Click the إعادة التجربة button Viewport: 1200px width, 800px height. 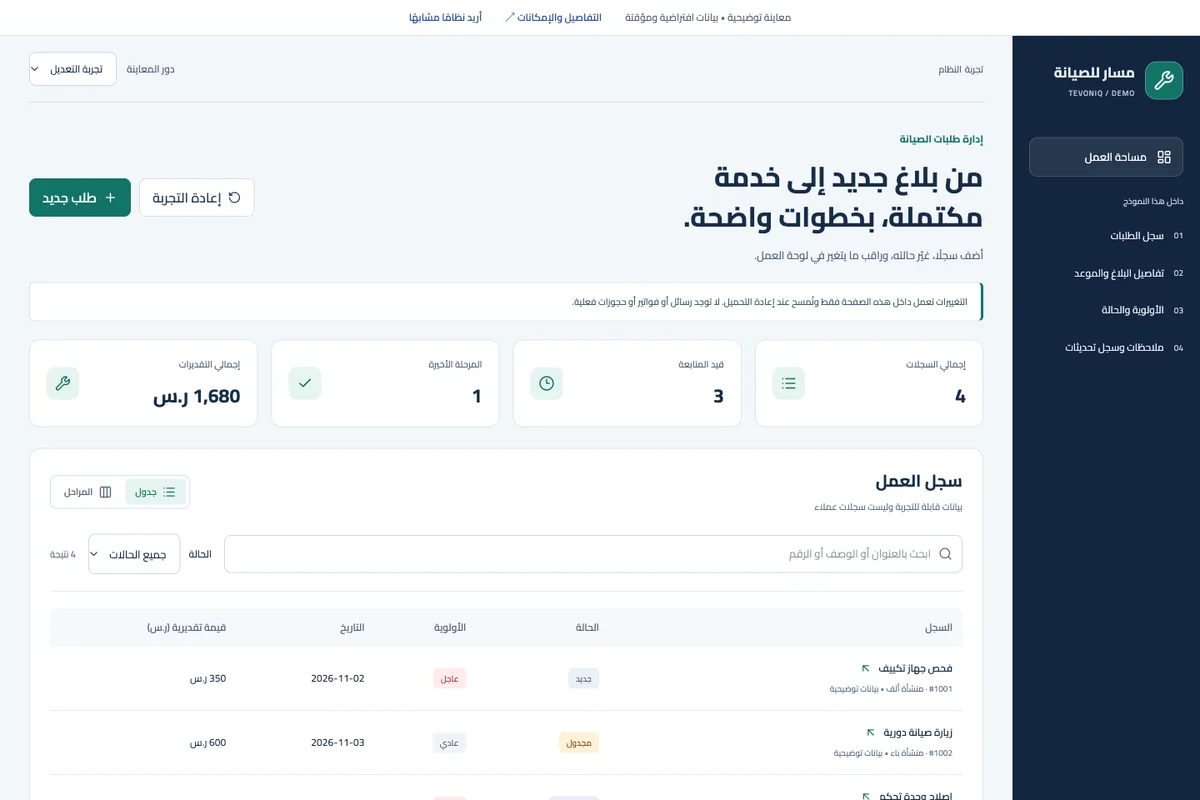click(x=197, y=198)
